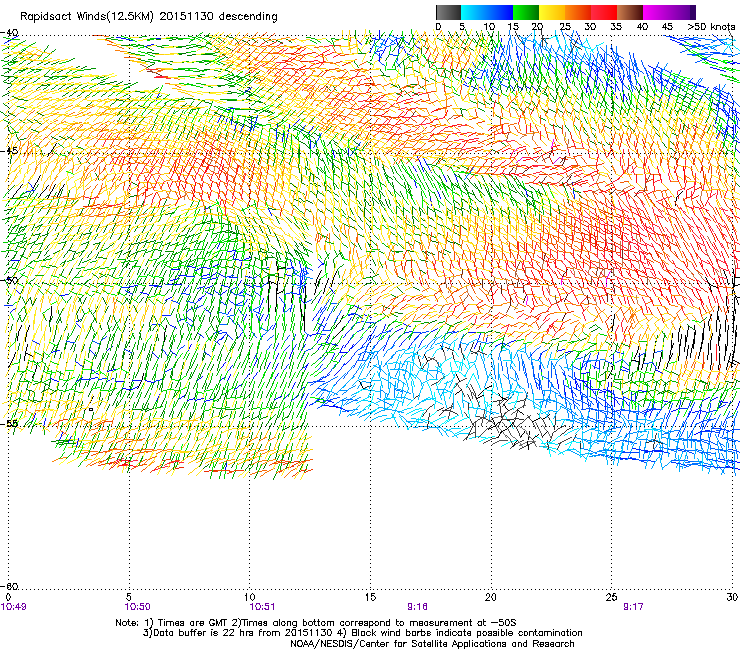
Task: Click the orange 25-30 knots legend swatch
Action: [x=578, y=12]
